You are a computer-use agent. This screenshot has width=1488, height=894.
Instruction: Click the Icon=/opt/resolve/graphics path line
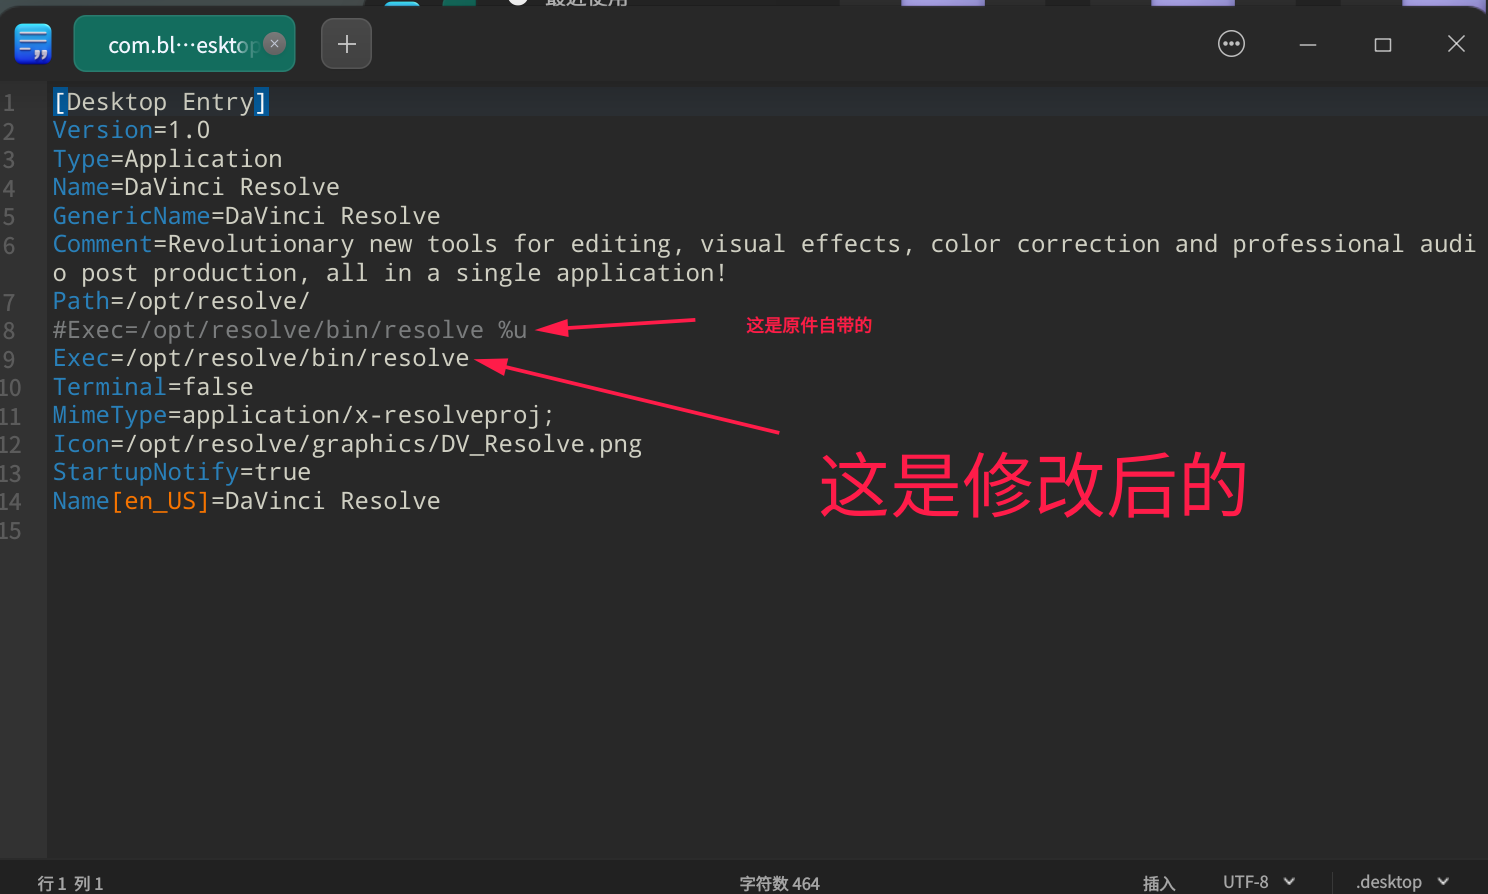pos(346,443)
